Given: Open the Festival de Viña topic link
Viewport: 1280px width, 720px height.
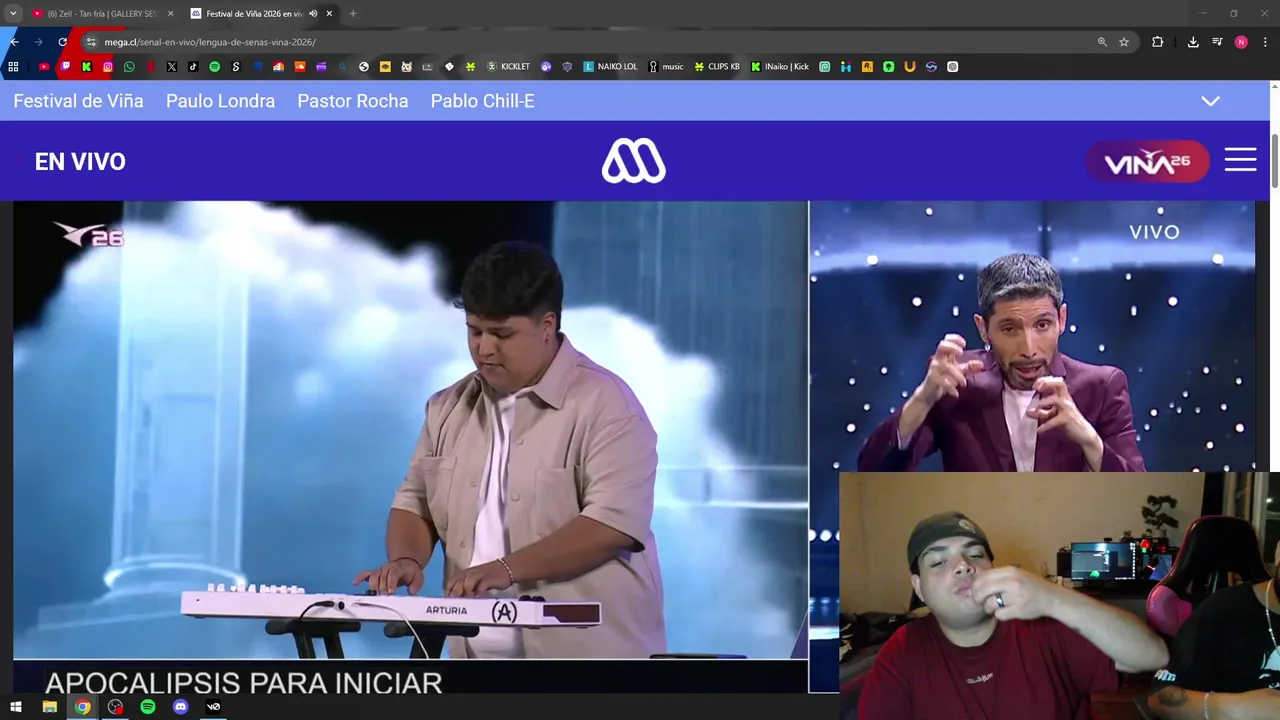Looking at the screenshot, I should 78,101.
